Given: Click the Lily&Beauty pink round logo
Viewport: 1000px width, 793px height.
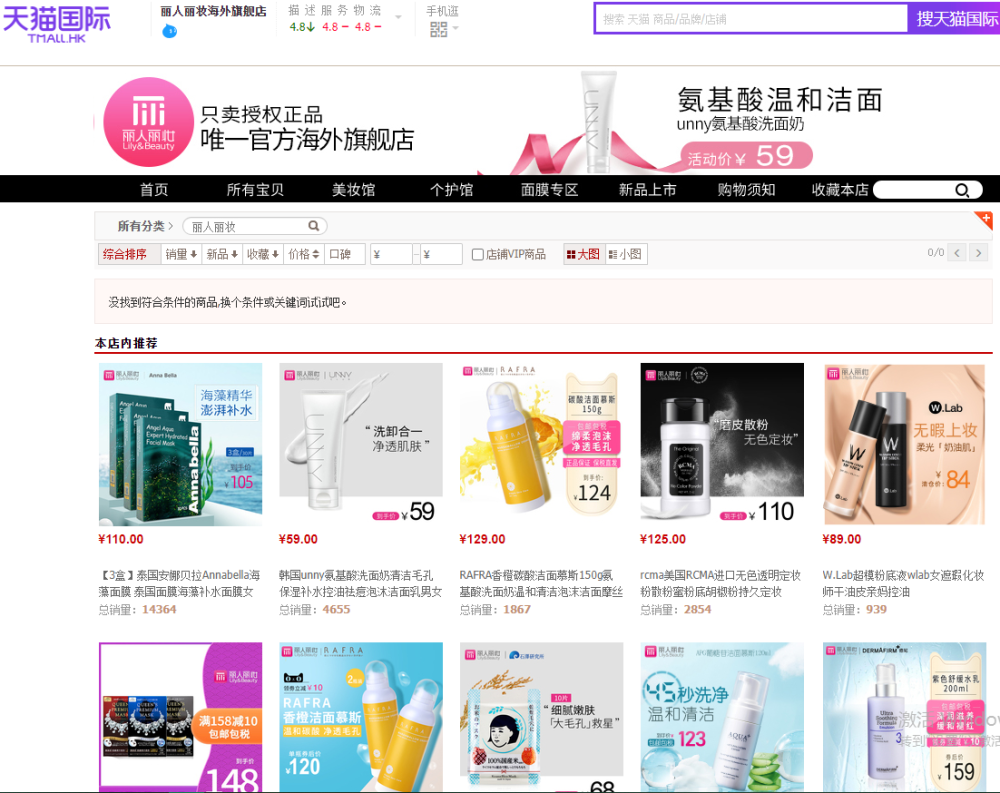Looking at the screenshot, I should coord(149,122).
